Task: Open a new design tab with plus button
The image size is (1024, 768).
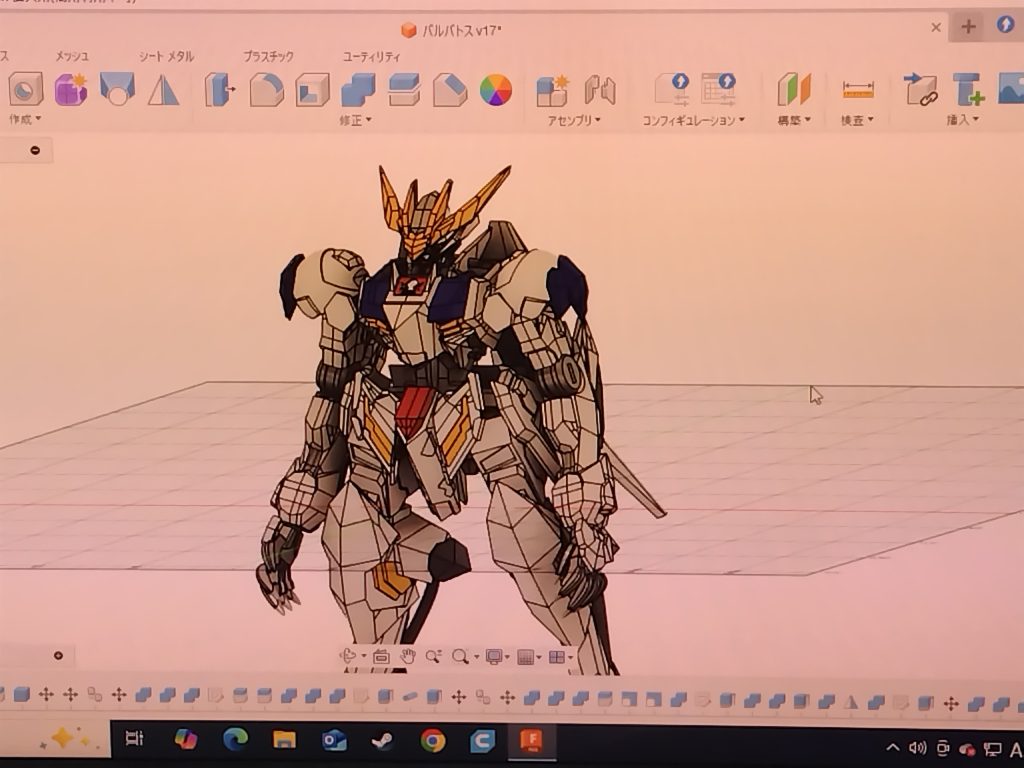Action: tap(968, 27)
